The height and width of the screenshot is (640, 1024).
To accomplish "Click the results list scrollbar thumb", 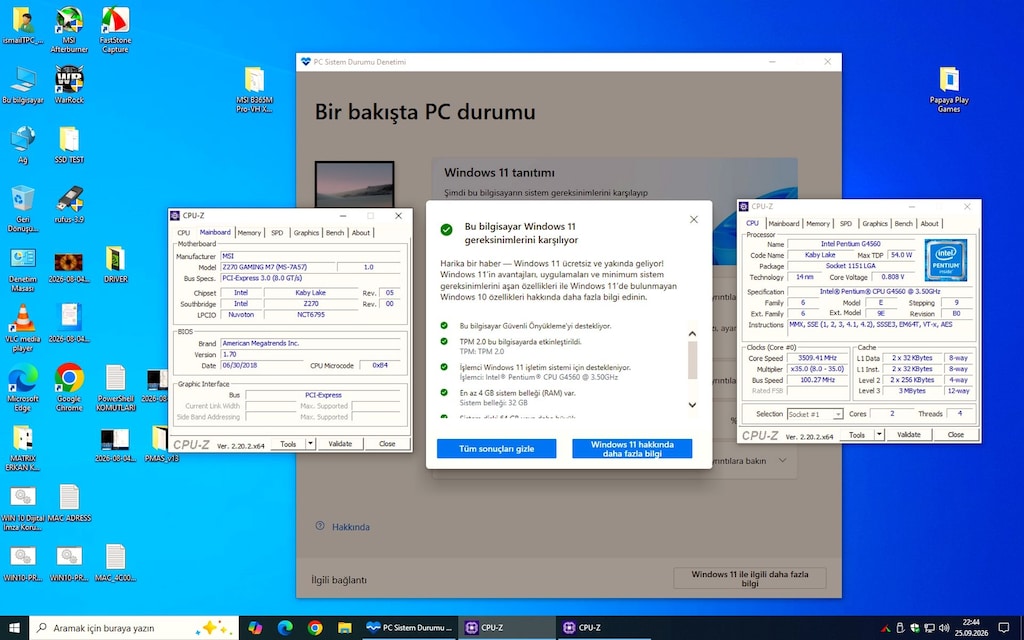I will pyautogui.click(x=692, y=360).
